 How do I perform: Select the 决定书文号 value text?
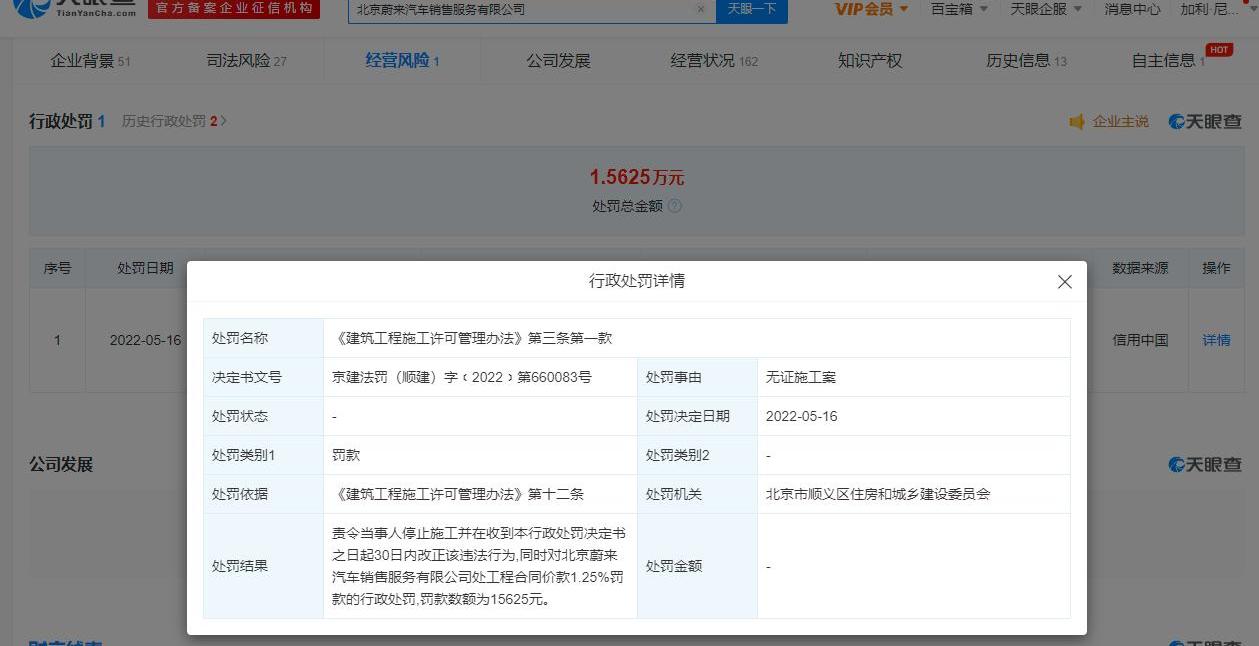click(x=462, y=377)
